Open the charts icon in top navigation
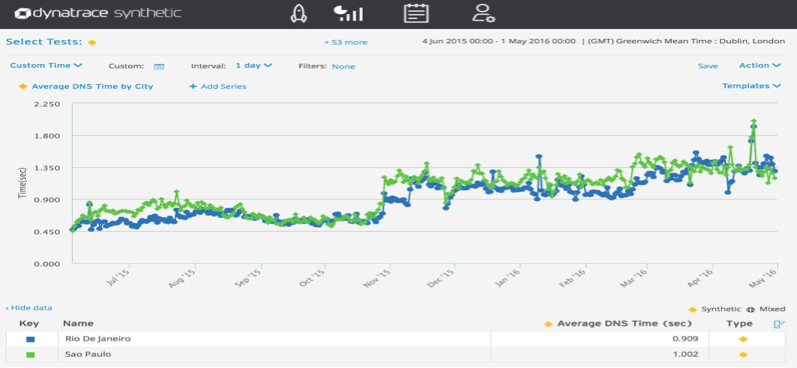This screenshot has height=368, width=797. tap(348, 14)
